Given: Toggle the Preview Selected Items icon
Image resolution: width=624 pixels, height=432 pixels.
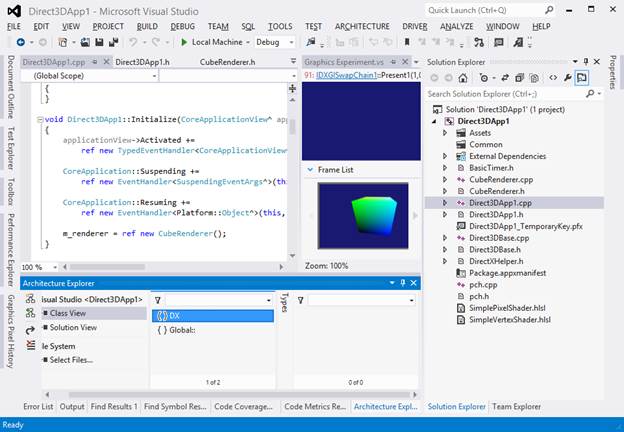Looking at the screenshot, I should 582,78.
